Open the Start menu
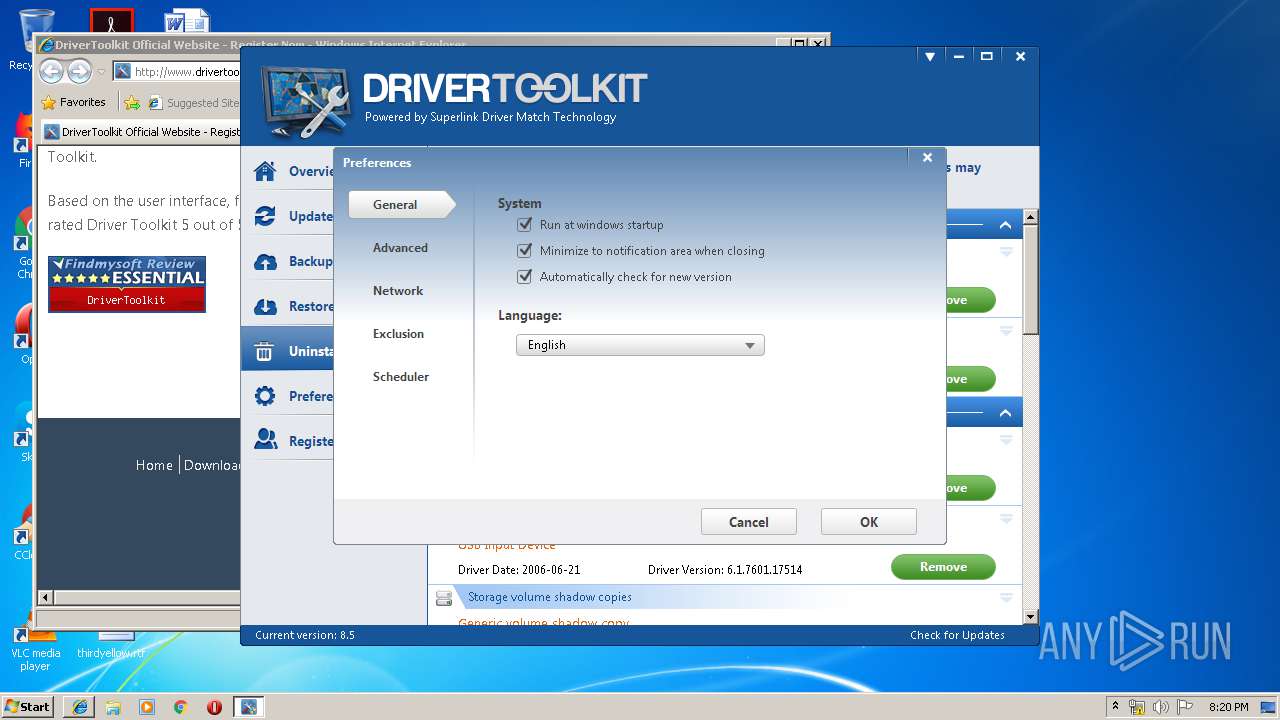 pos(28,707)
